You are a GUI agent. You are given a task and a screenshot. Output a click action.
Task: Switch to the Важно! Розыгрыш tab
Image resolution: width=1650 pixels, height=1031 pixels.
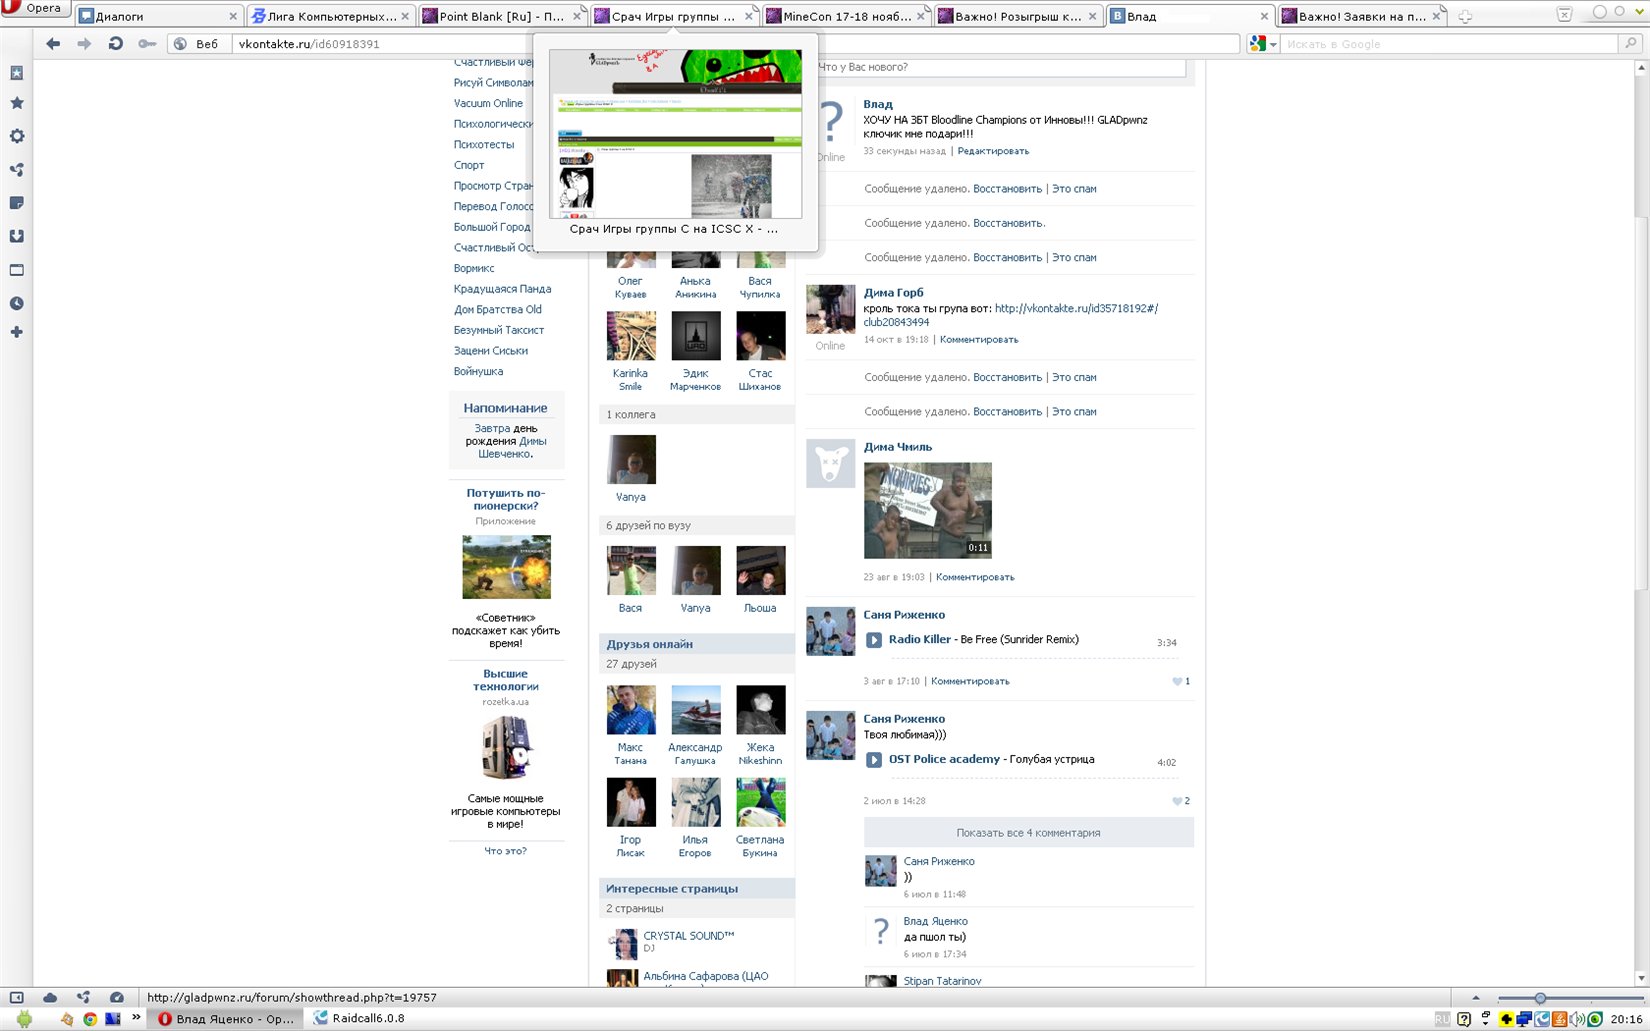[x=1018, y=16]
